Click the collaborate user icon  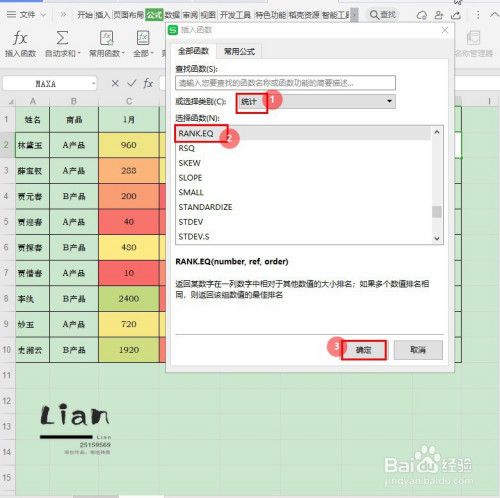point(439,15)
